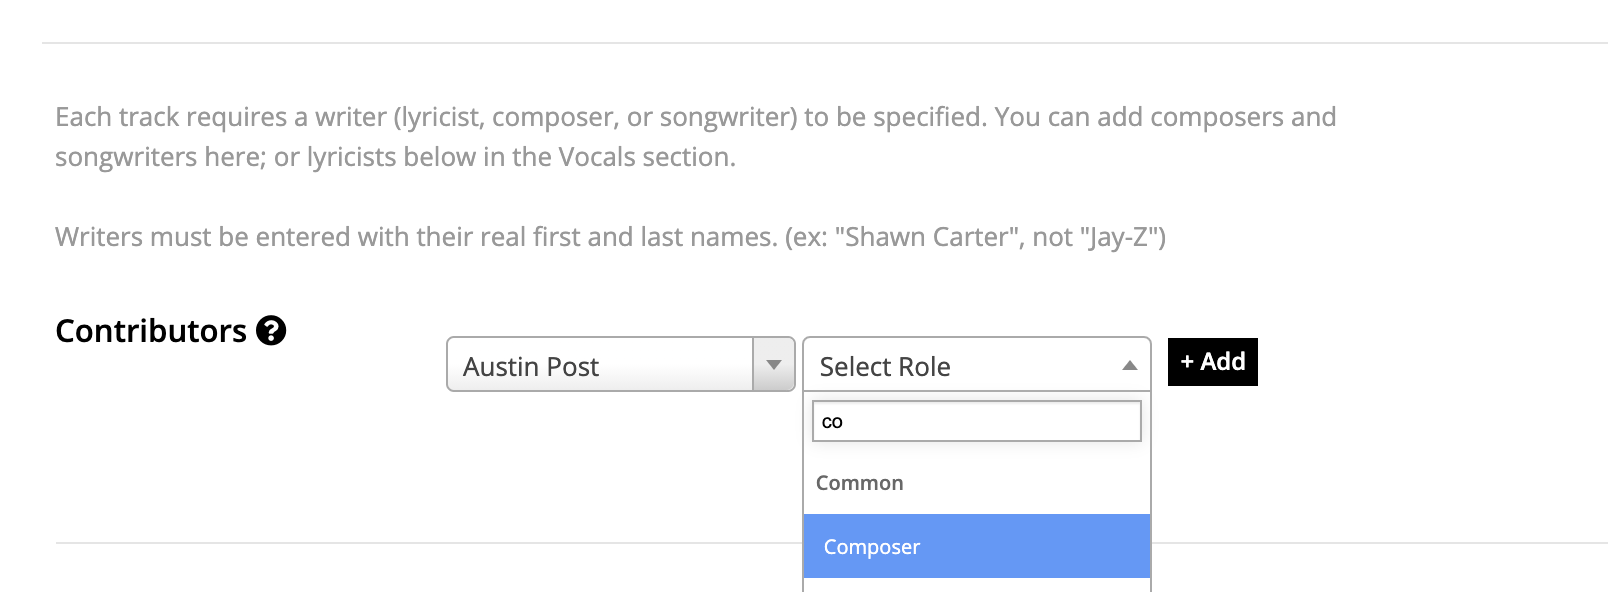Choose the highlighted Composer role option
Screen dimensions: 1608x592
977,546
